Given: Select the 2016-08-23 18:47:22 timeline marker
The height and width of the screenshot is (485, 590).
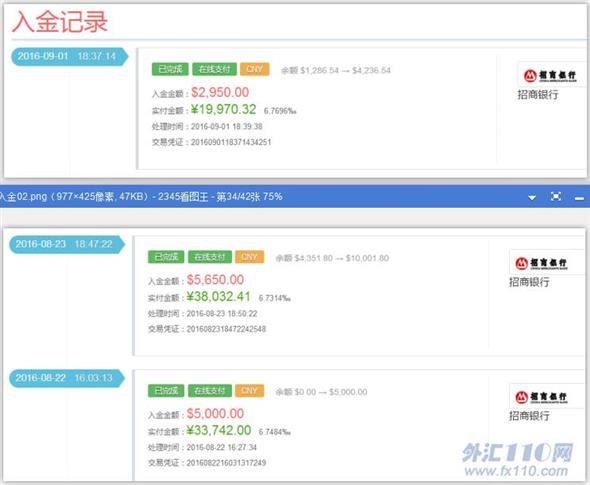Looking at the screenshot, I should 67,244.
